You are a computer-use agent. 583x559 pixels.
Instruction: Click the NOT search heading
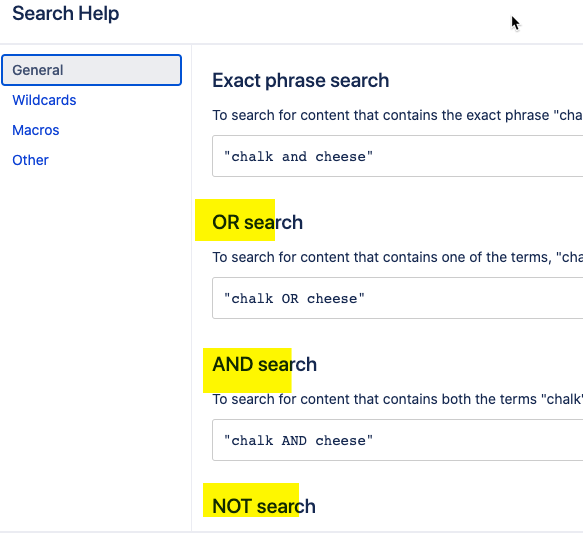(264, 506)
